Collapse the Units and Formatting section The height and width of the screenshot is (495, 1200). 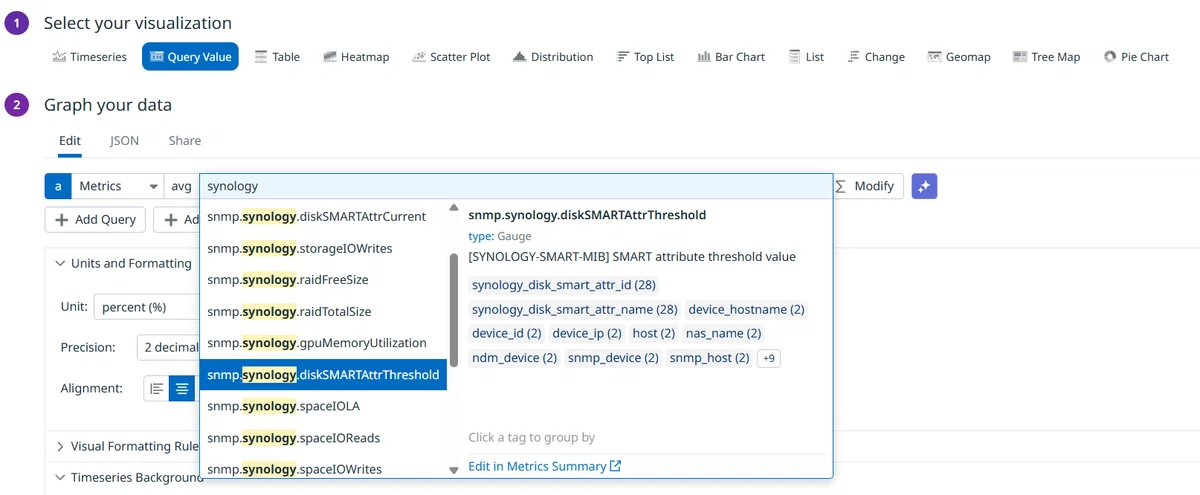123,263
